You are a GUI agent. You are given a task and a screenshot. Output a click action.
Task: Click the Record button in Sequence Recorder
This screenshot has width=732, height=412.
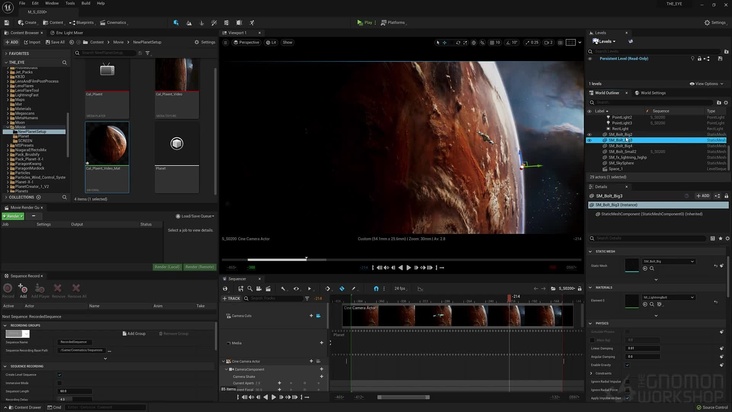(x=8, y=290)
